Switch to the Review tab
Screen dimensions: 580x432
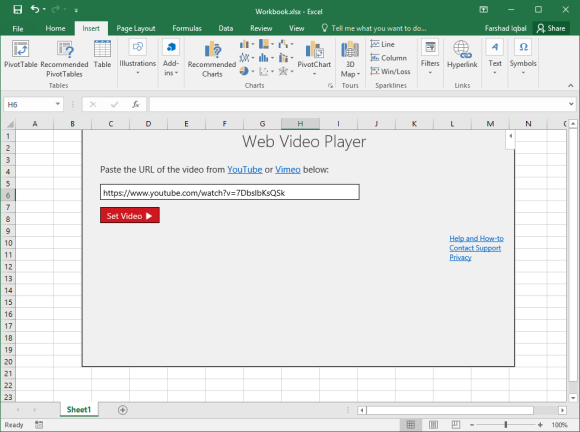[261, 28]
